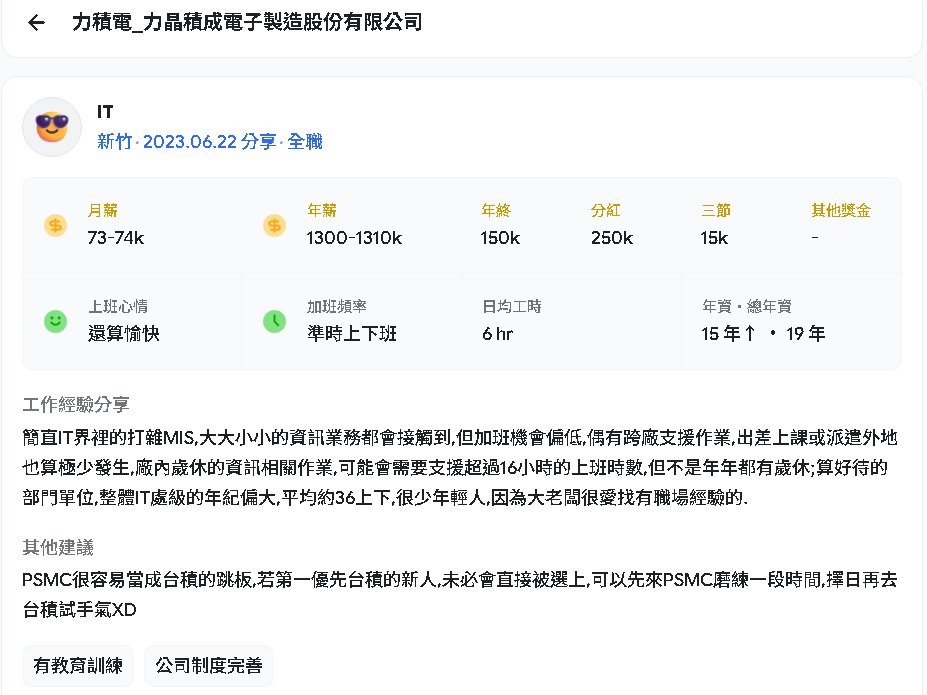Click the 年終 value 150k
The height and width of the screenshot is (695, 927).
[500, 238]
